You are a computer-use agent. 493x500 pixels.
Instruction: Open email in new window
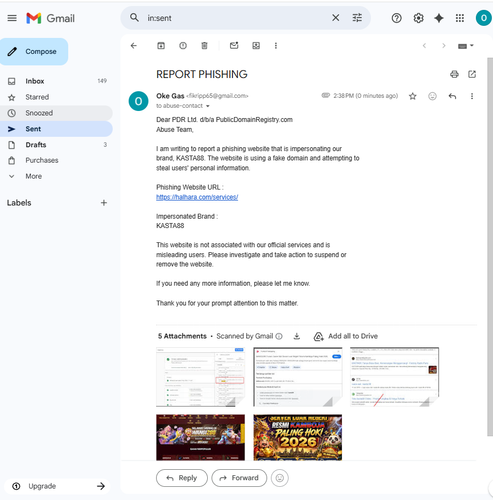(x=472, y=74)
